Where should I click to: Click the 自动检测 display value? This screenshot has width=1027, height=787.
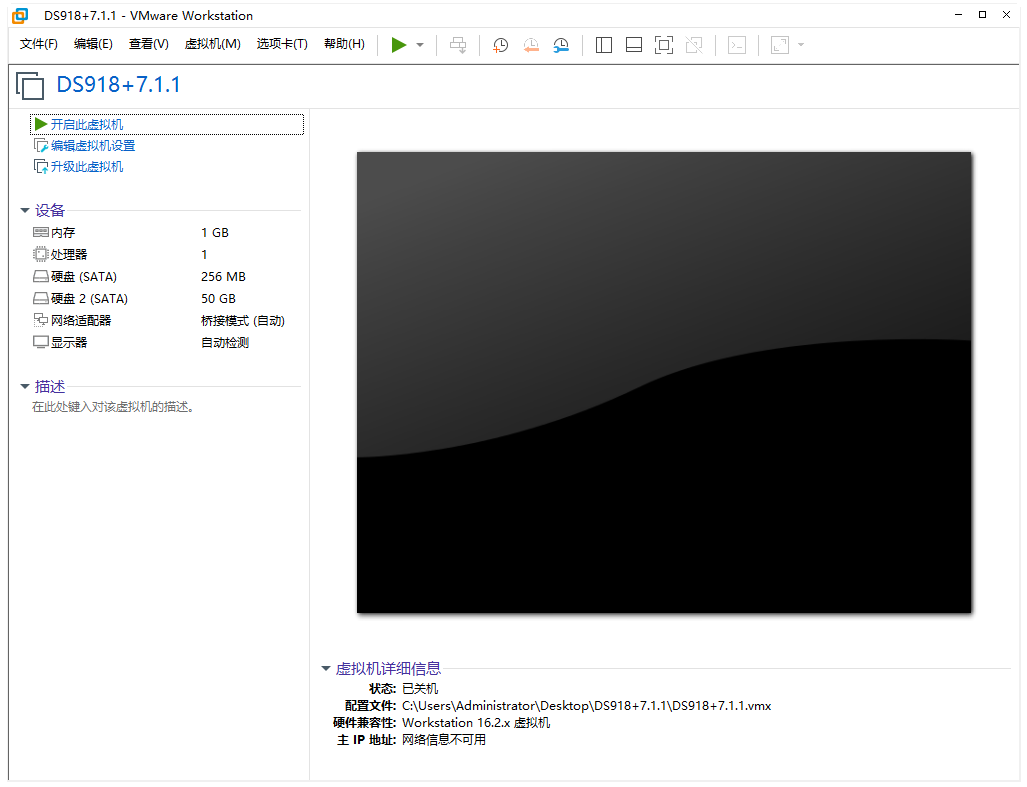(225, 342)
